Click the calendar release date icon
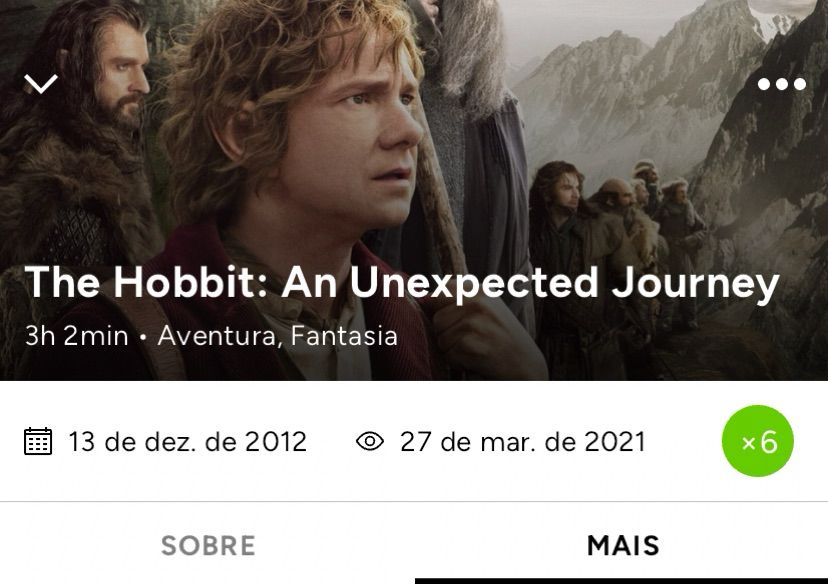This screenshot has width=828, height=584. (38, 441)
